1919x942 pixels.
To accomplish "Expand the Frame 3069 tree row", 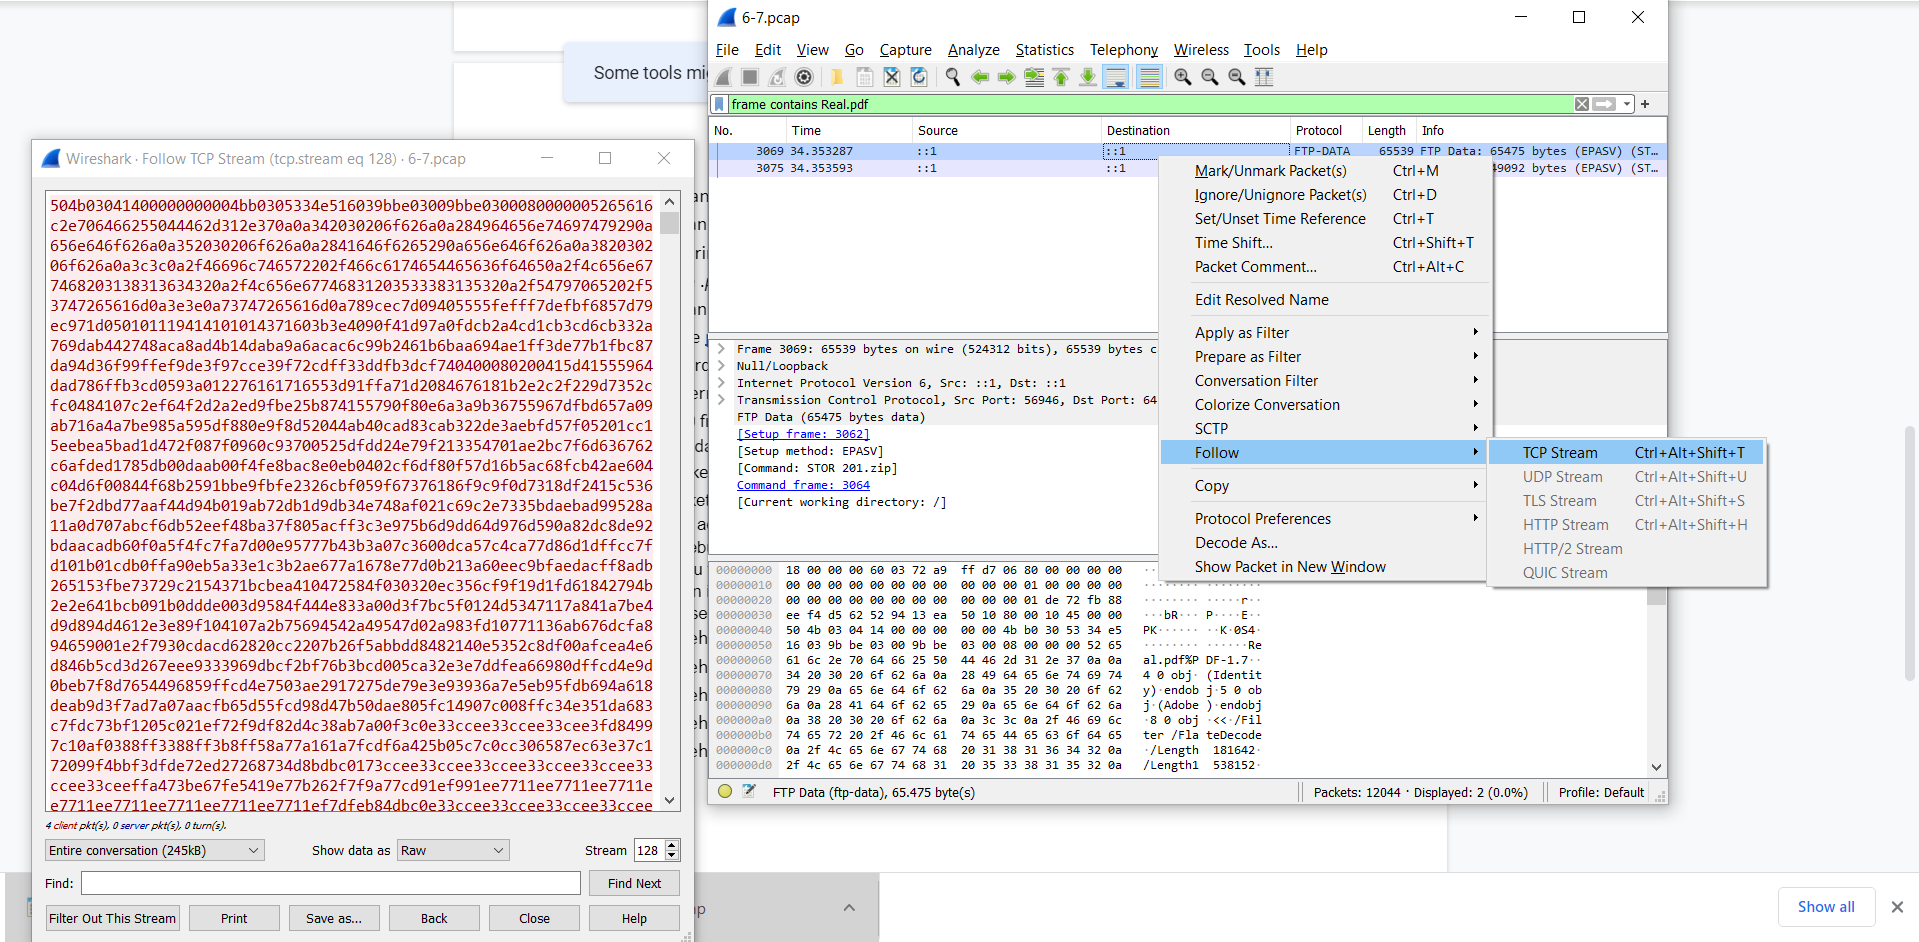I will click(721, 349).
